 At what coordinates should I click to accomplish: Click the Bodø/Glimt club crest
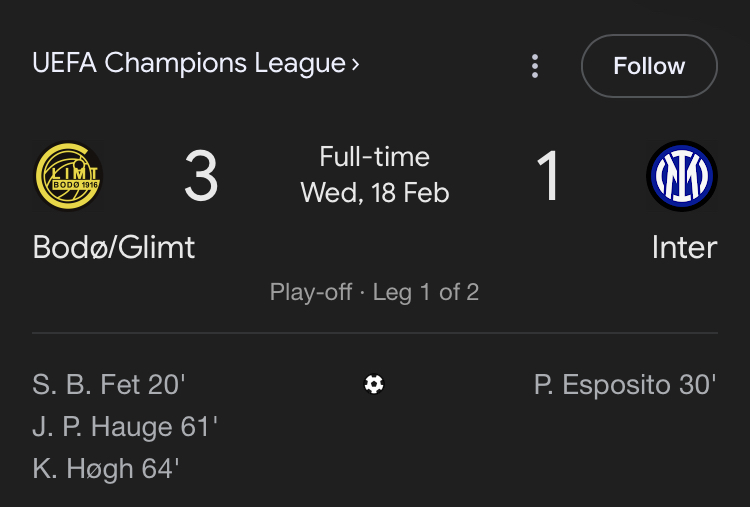pos(69,177)
